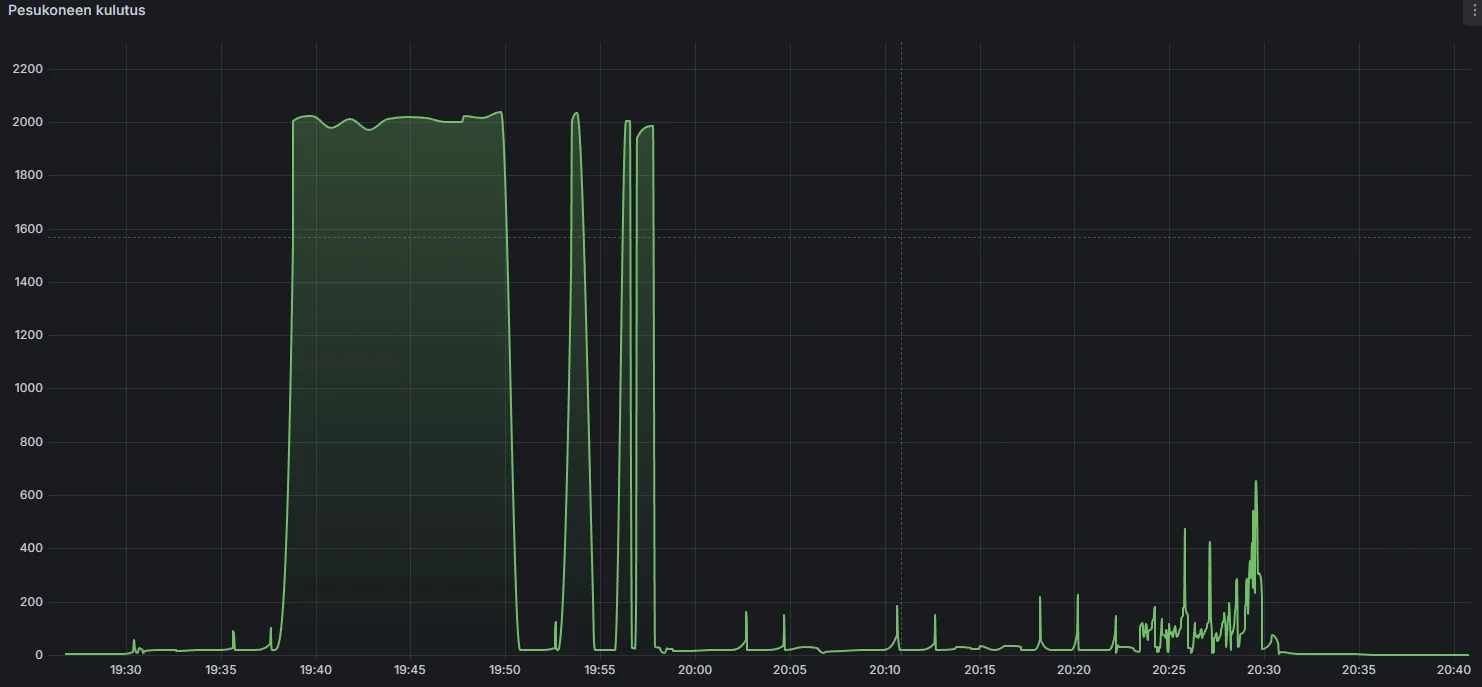This screenshot has width=1482, height=687.
Task: Select the 20:40 time axis label
Action: click(x=1453, y=670)
